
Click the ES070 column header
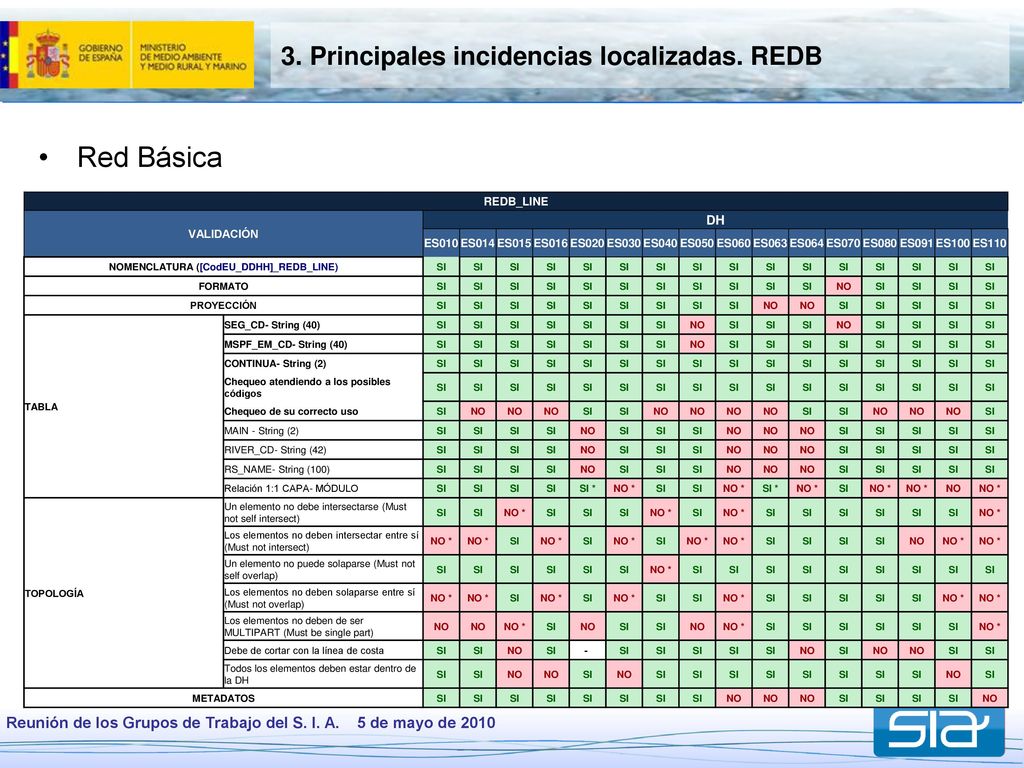pyautogui.click(x=843, y=243)
